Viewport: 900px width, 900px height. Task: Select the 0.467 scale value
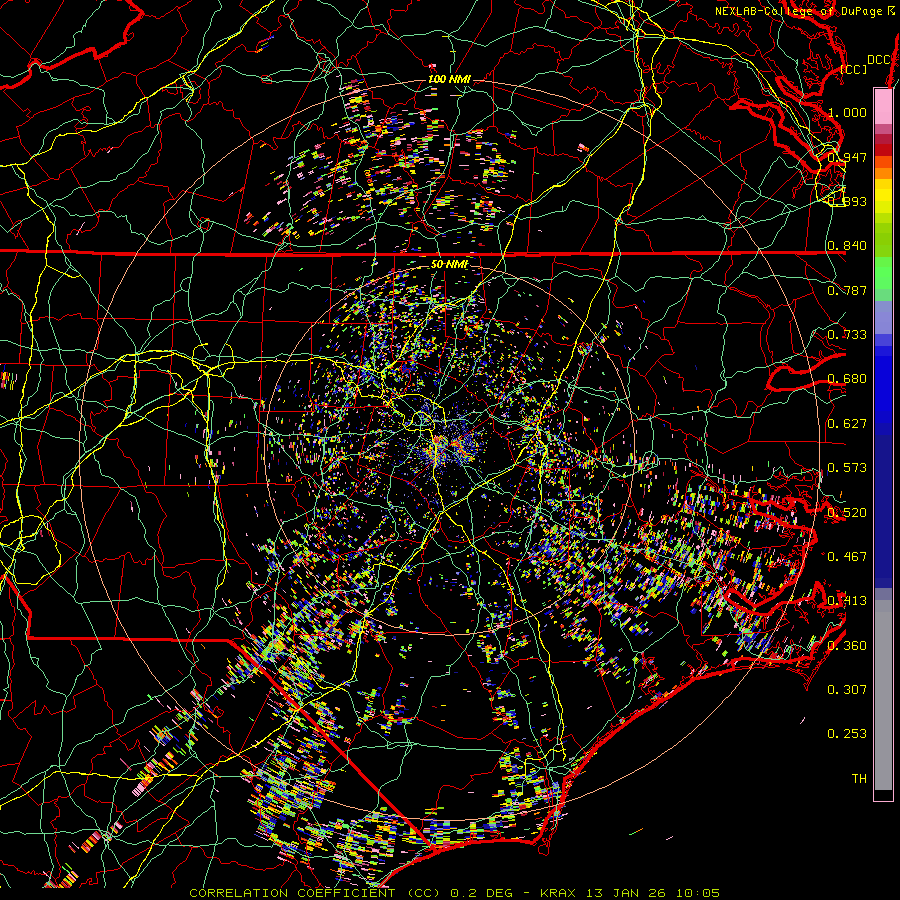[x=847, y=557]
